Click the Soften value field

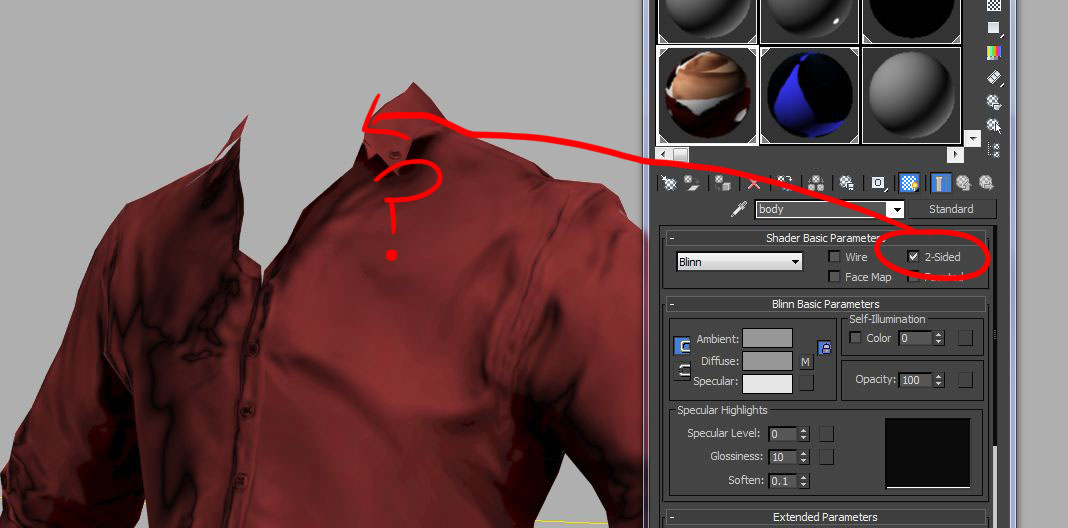[x=783, y=481]
